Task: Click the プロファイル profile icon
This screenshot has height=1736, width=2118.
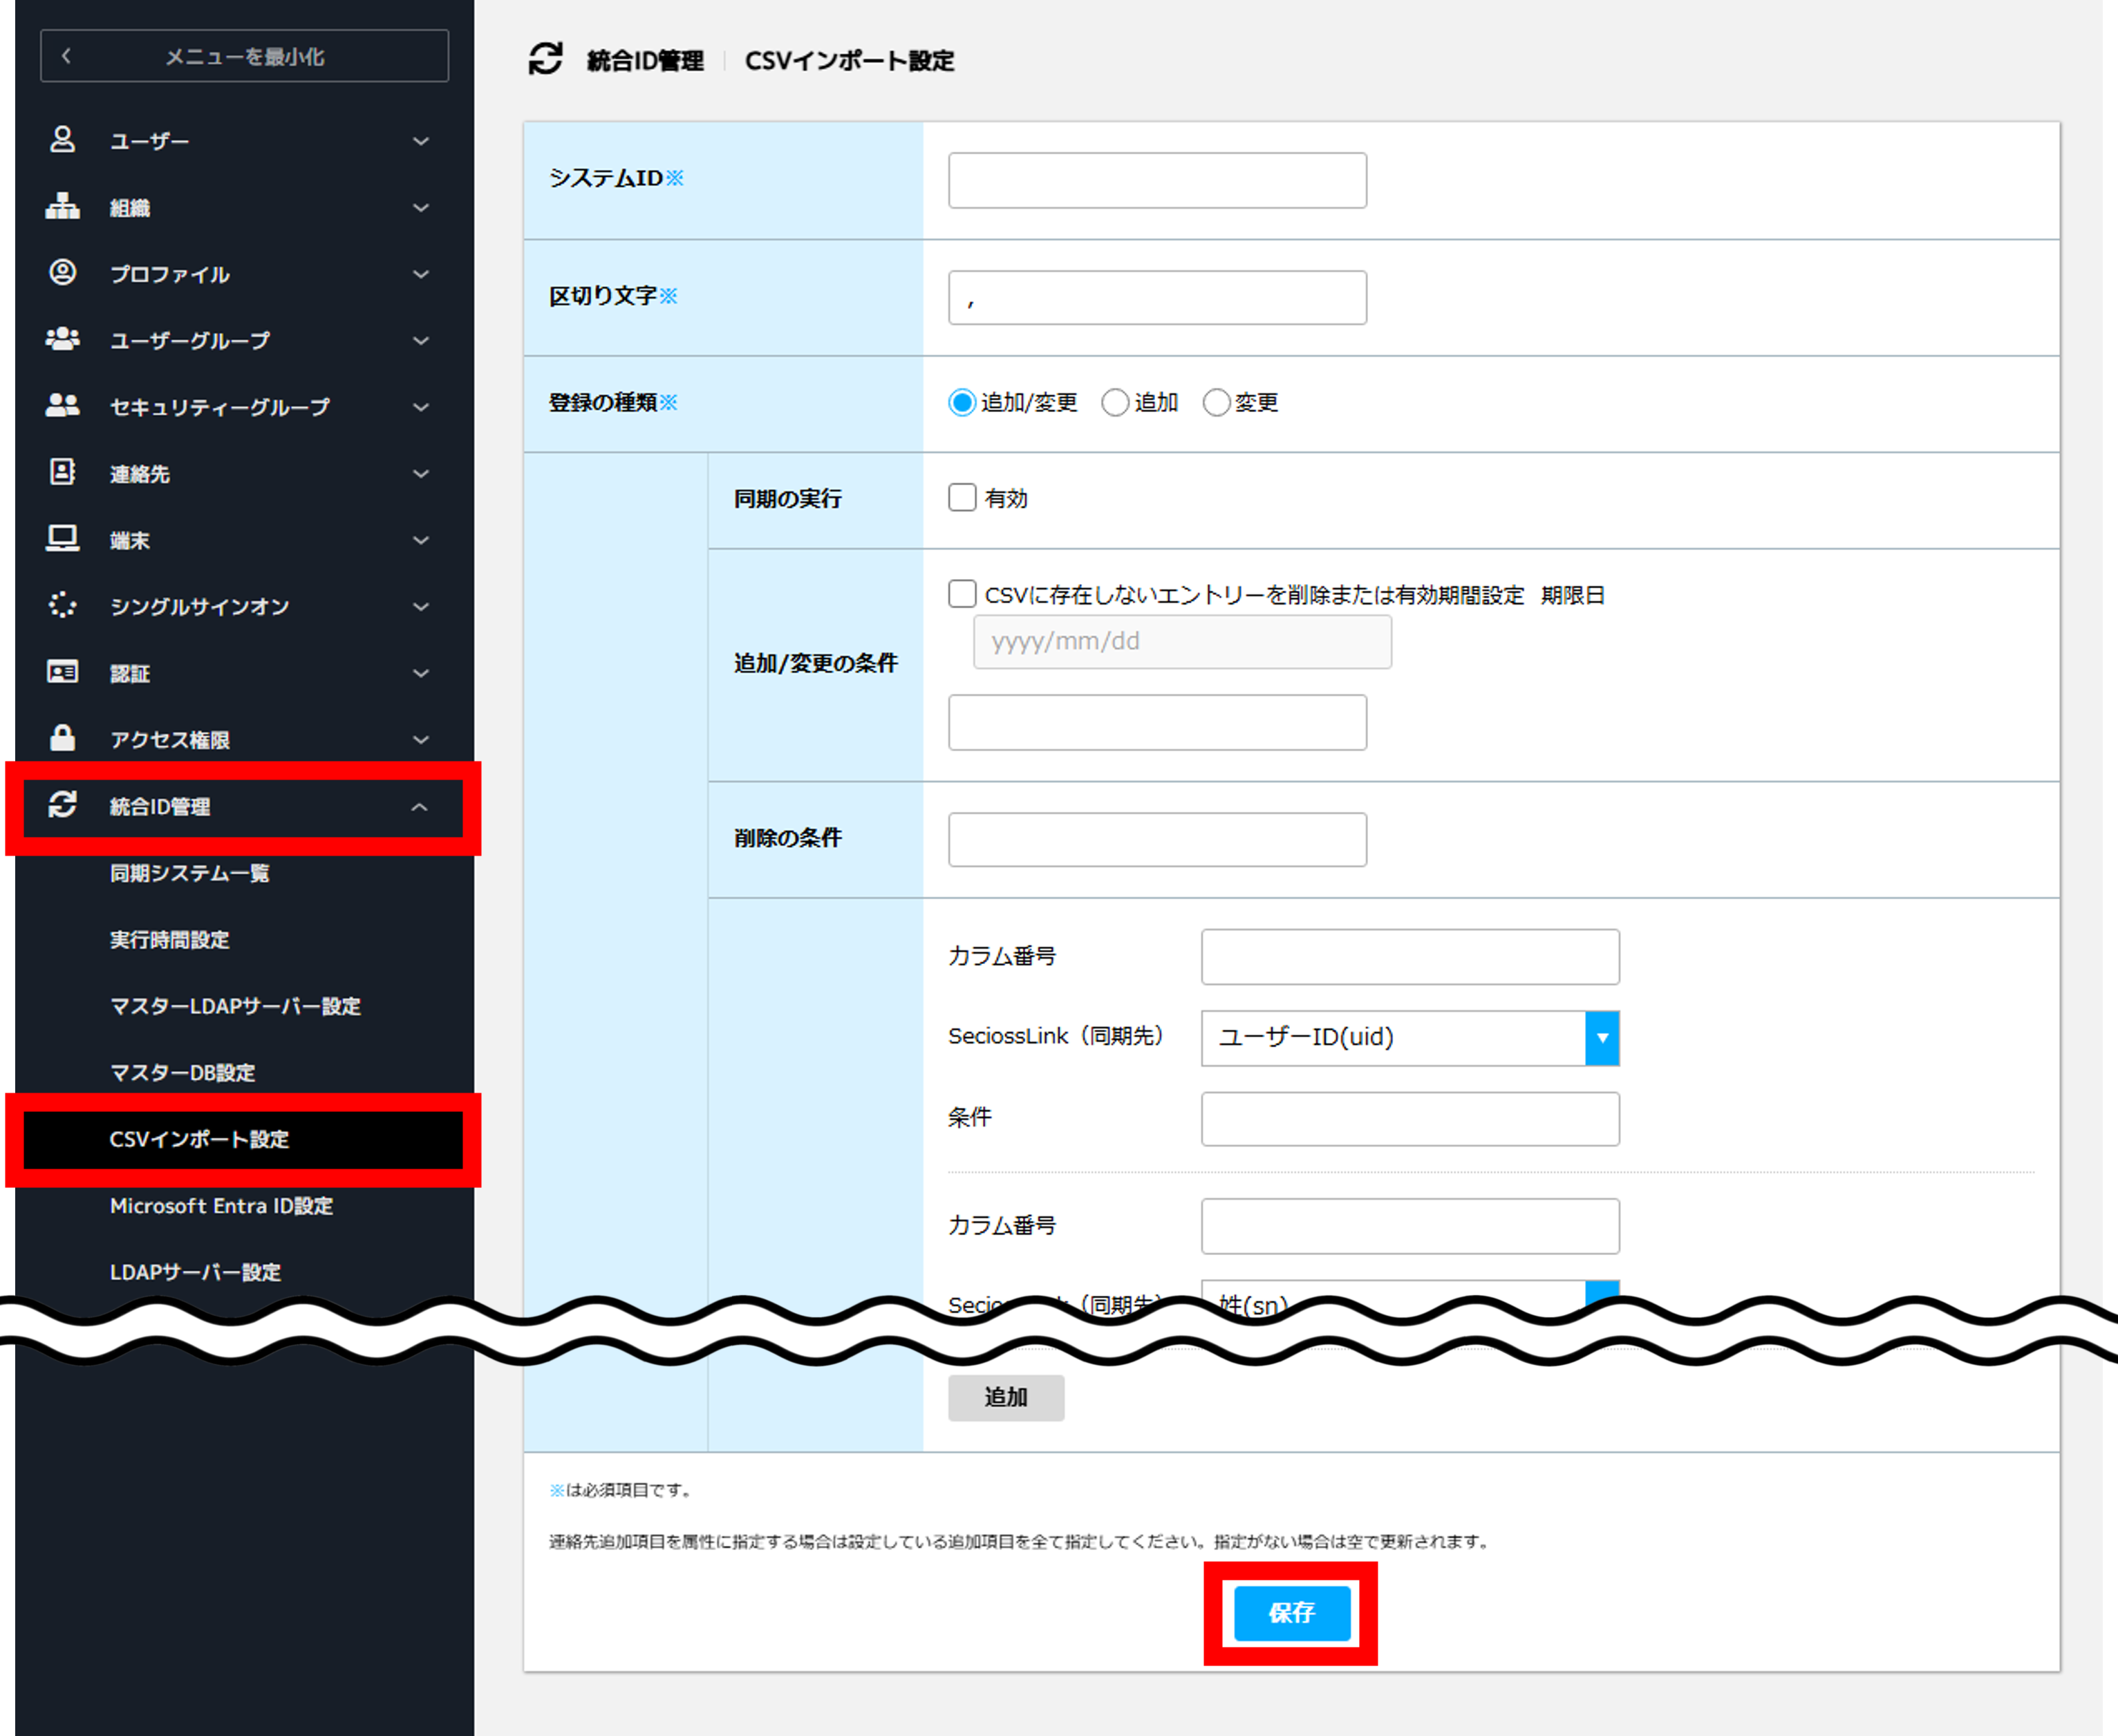Action: coord(63,272)
